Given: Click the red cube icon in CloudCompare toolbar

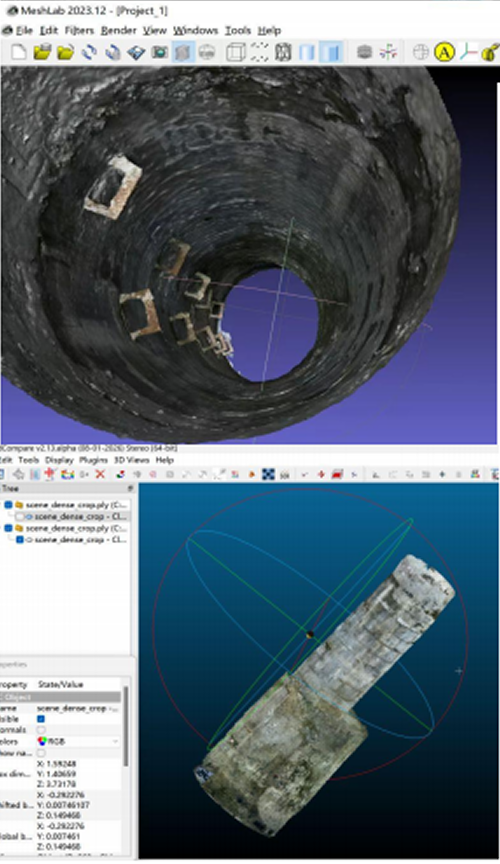Looking at the screenshot, I should coord(337,474).
